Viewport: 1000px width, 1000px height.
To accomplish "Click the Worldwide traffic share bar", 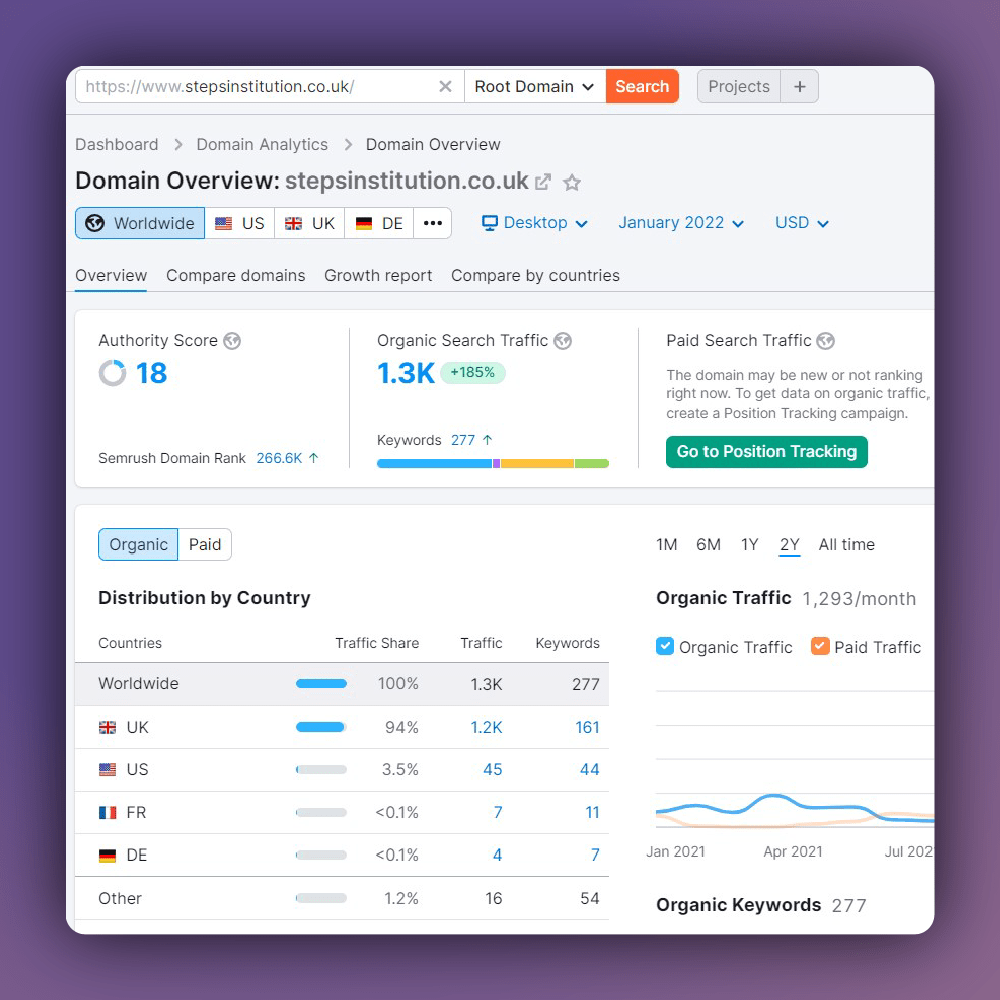I will click(x=321, y=684).
